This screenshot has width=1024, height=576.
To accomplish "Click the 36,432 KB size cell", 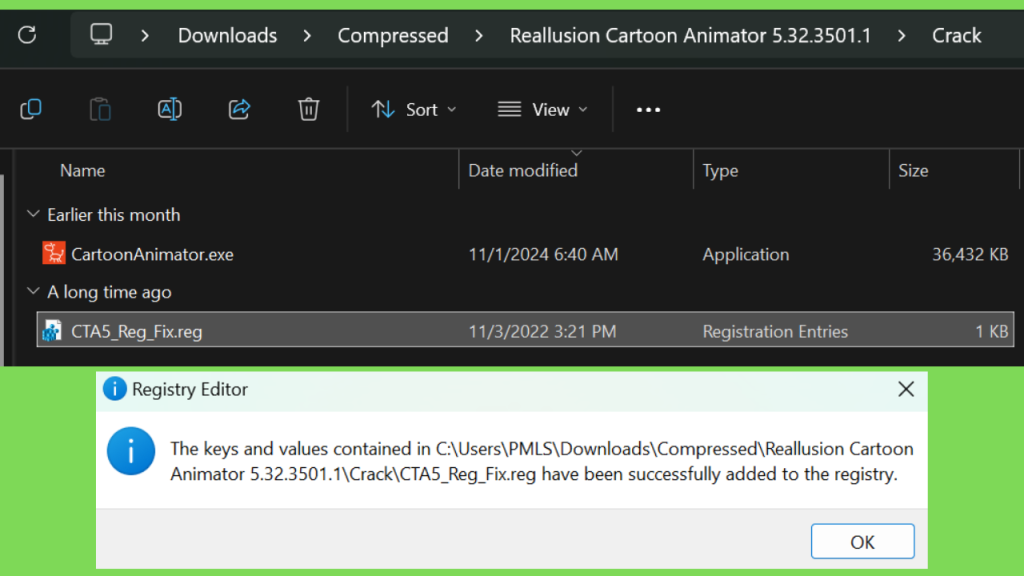I will [x=970, y=254].
